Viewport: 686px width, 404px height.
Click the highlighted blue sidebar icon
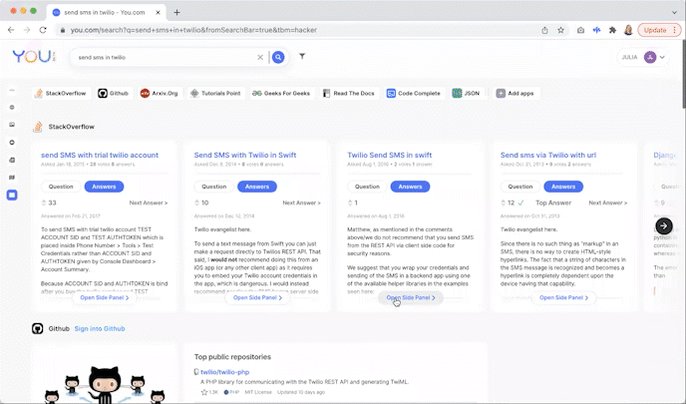[12, 195]
